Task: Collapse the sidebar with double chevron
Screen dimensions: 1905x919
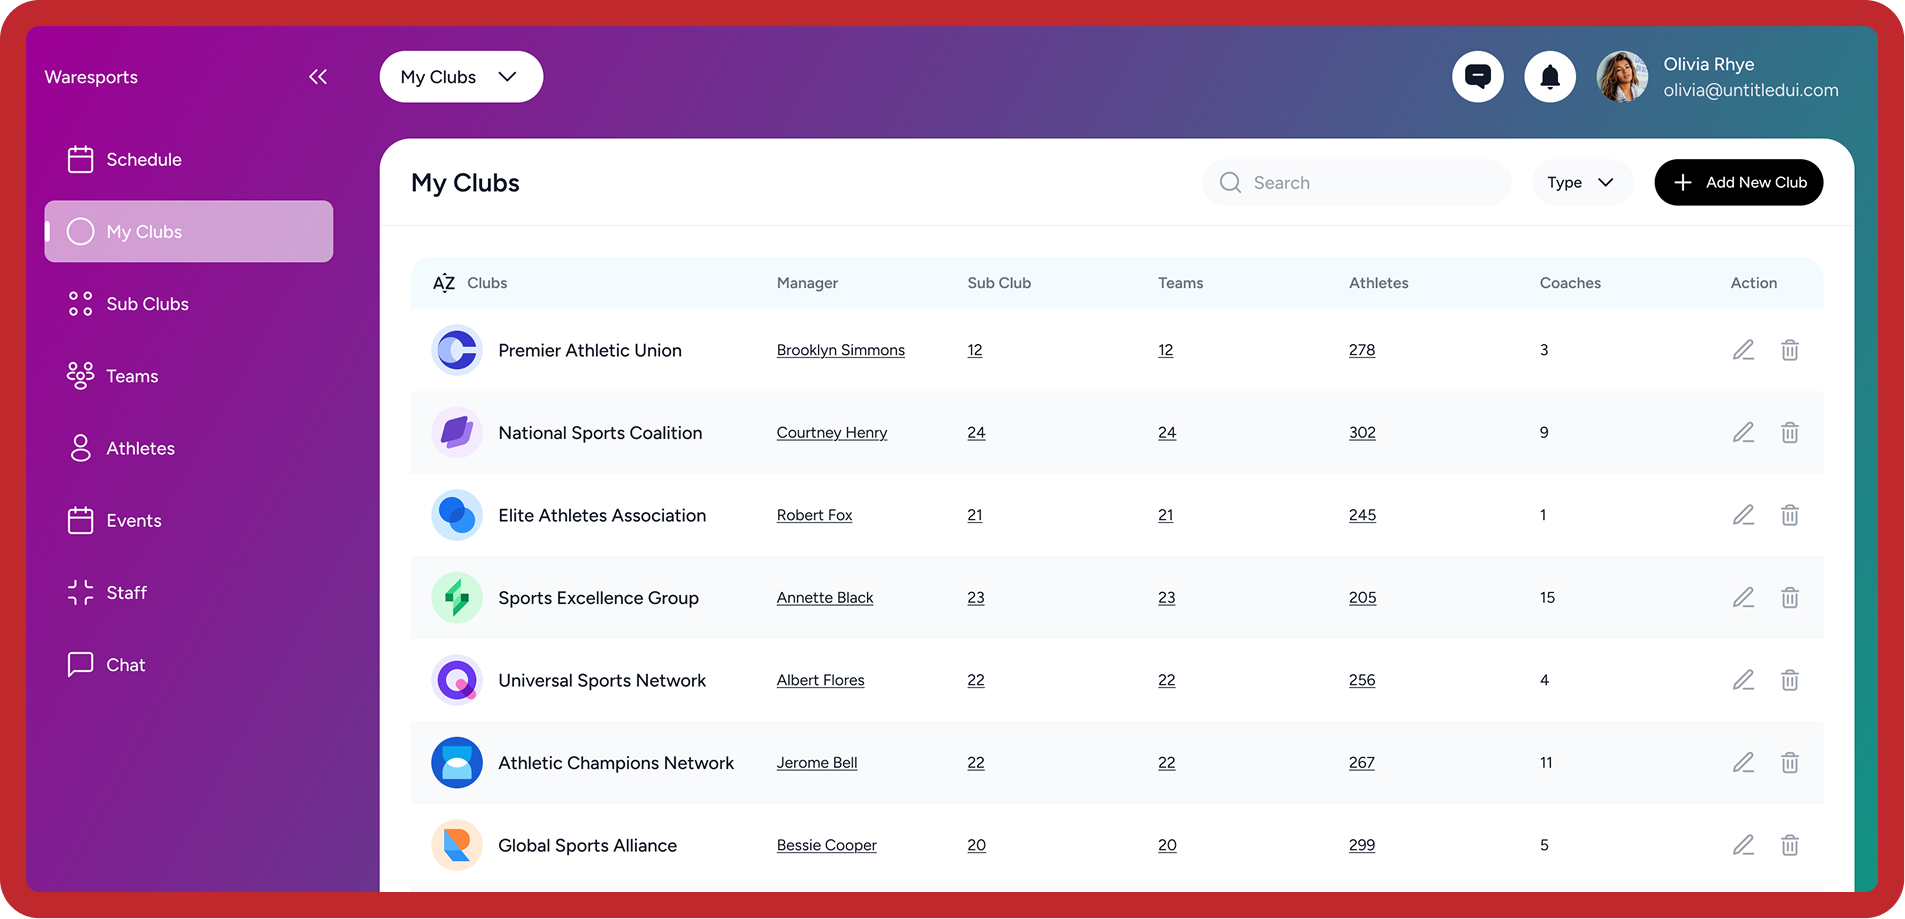Action: pos(318,77)
